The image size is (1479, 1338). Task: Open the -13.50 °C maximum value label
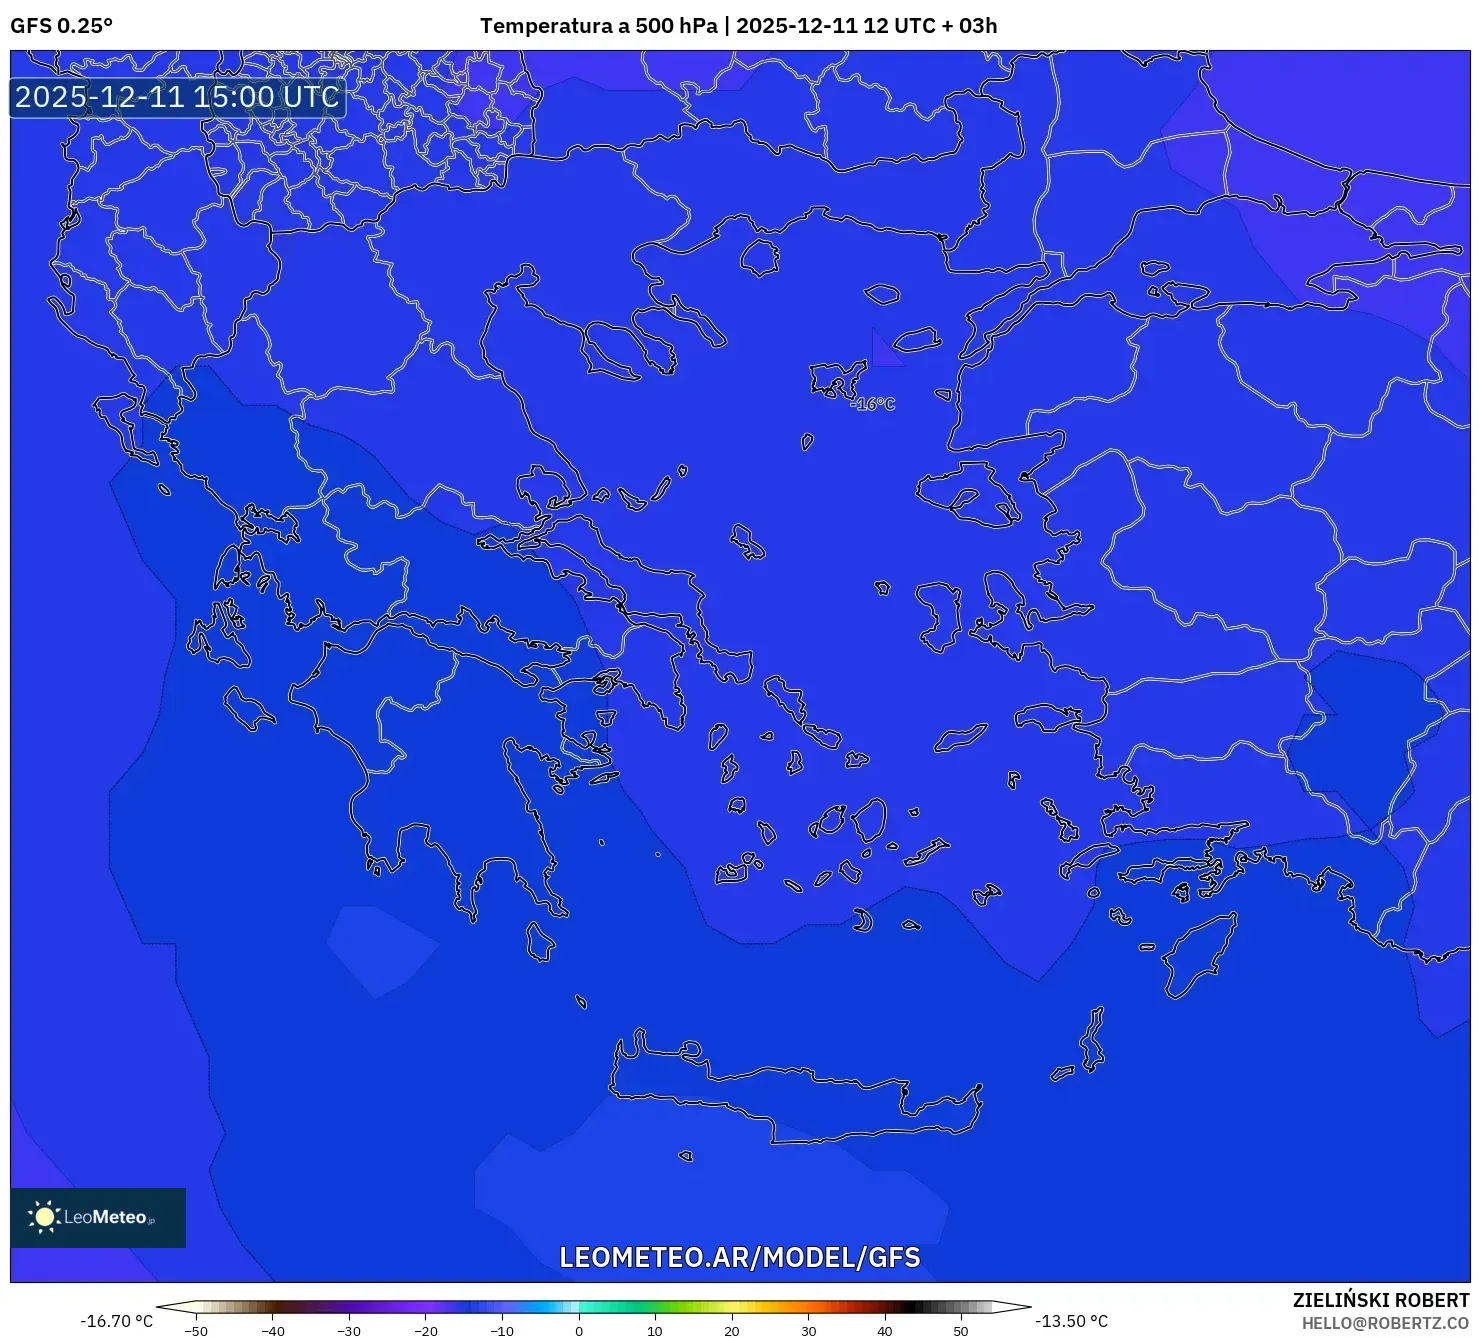[x=1072, y=1321]
